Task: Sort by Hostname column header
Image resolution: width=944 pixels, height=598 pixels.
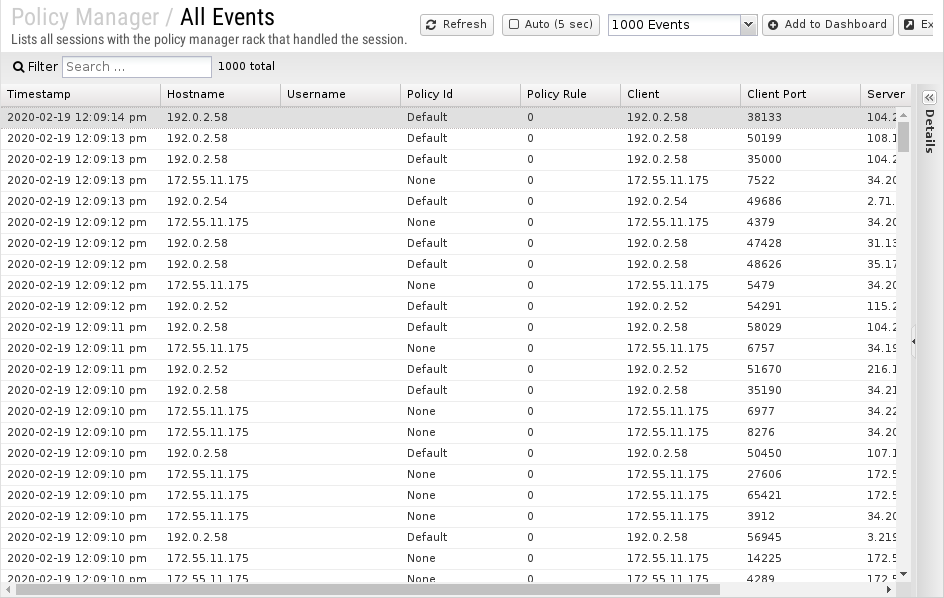Action: point(220,95)
